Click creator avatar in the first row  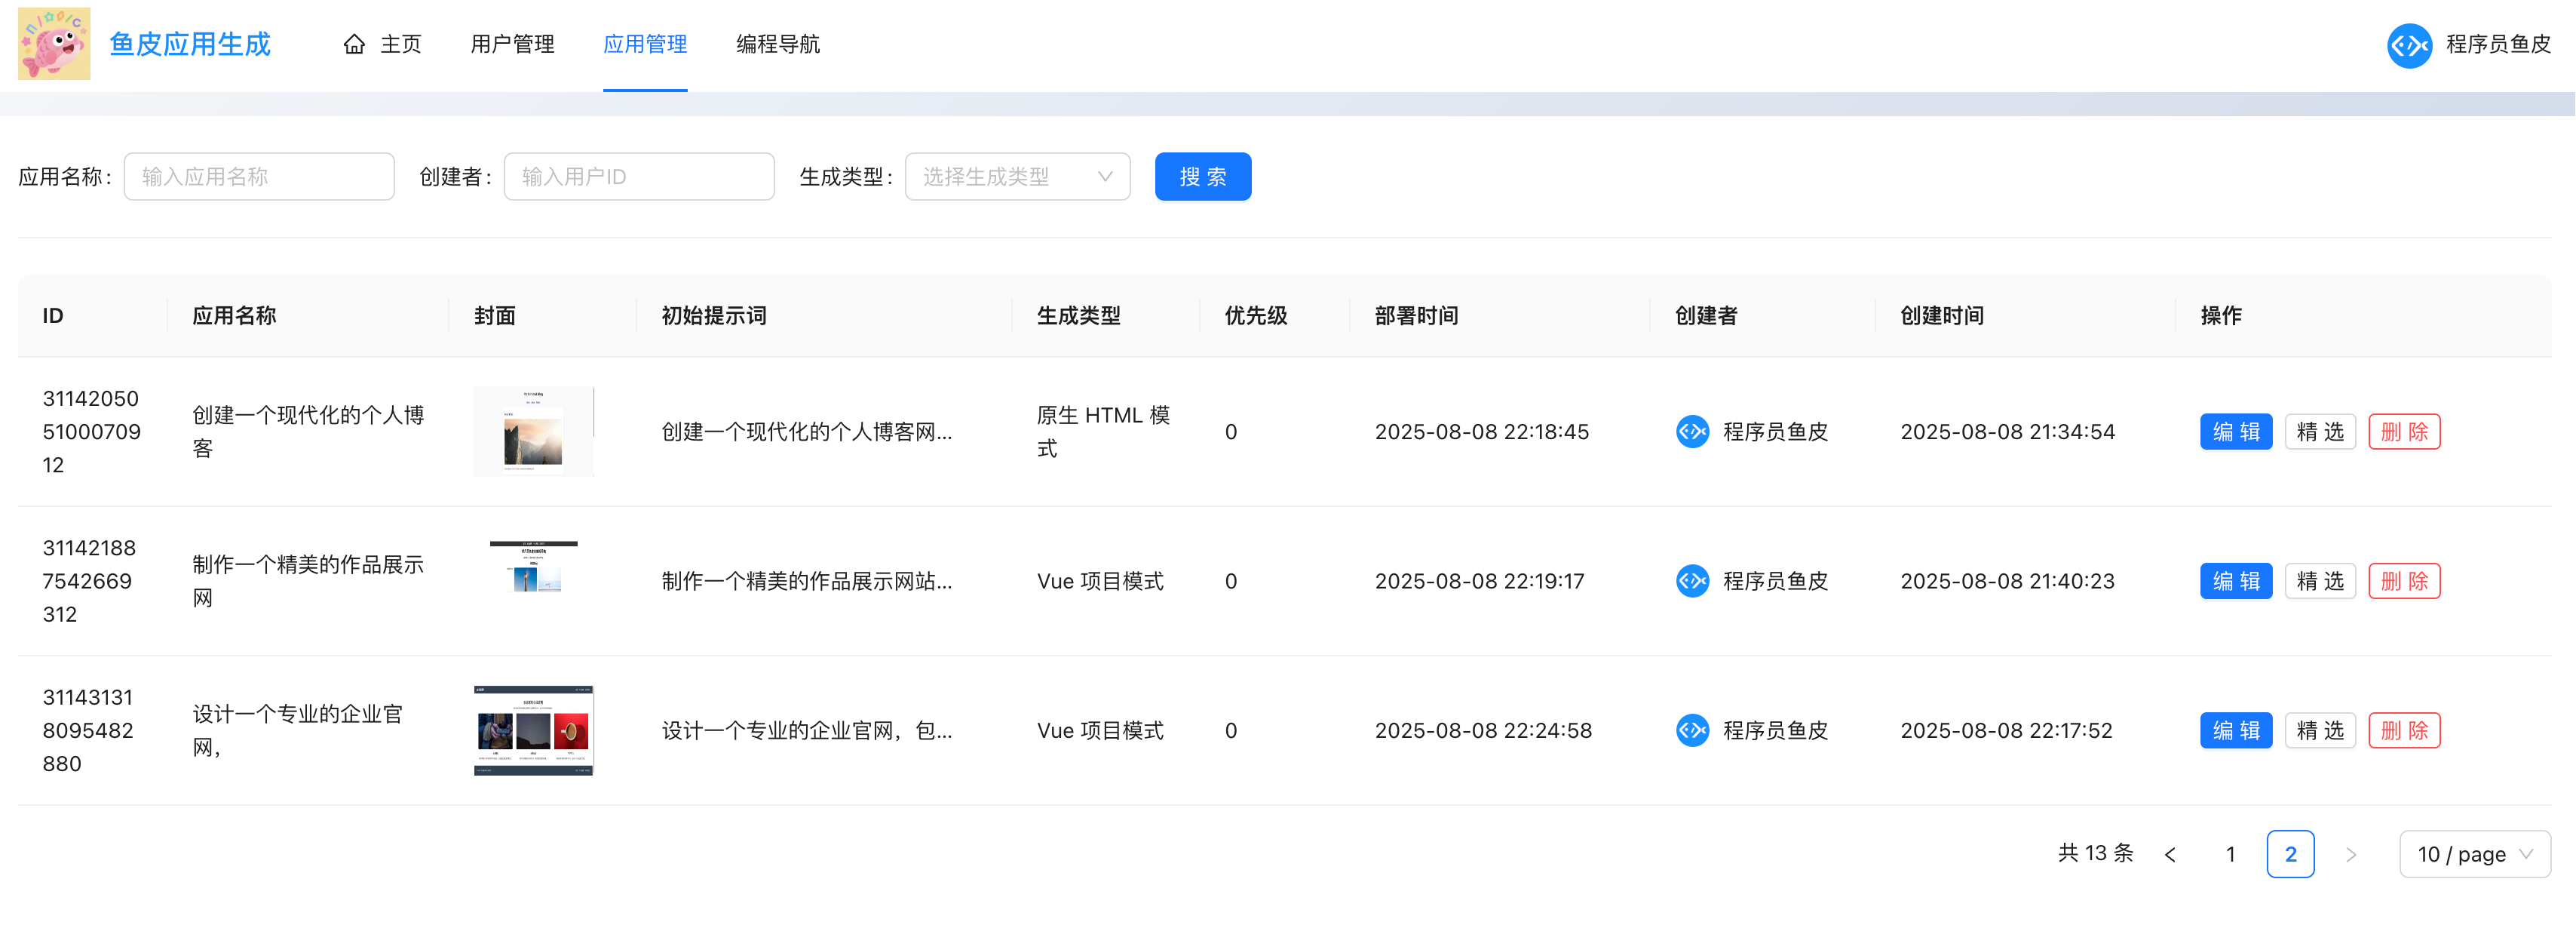coord(1692,432)
